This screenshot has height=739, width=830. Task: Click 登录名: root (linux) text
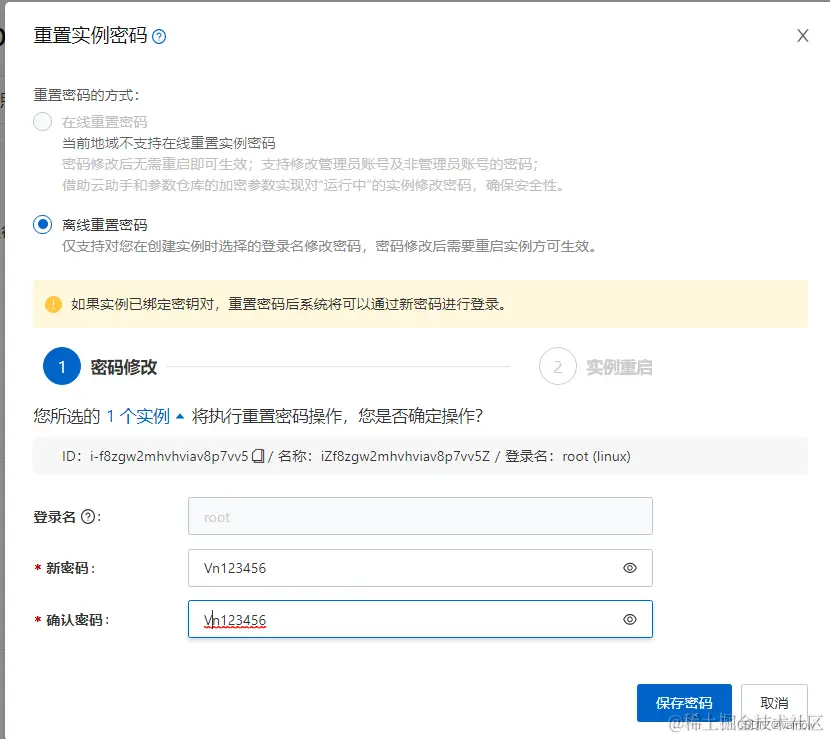pos(567,456)
